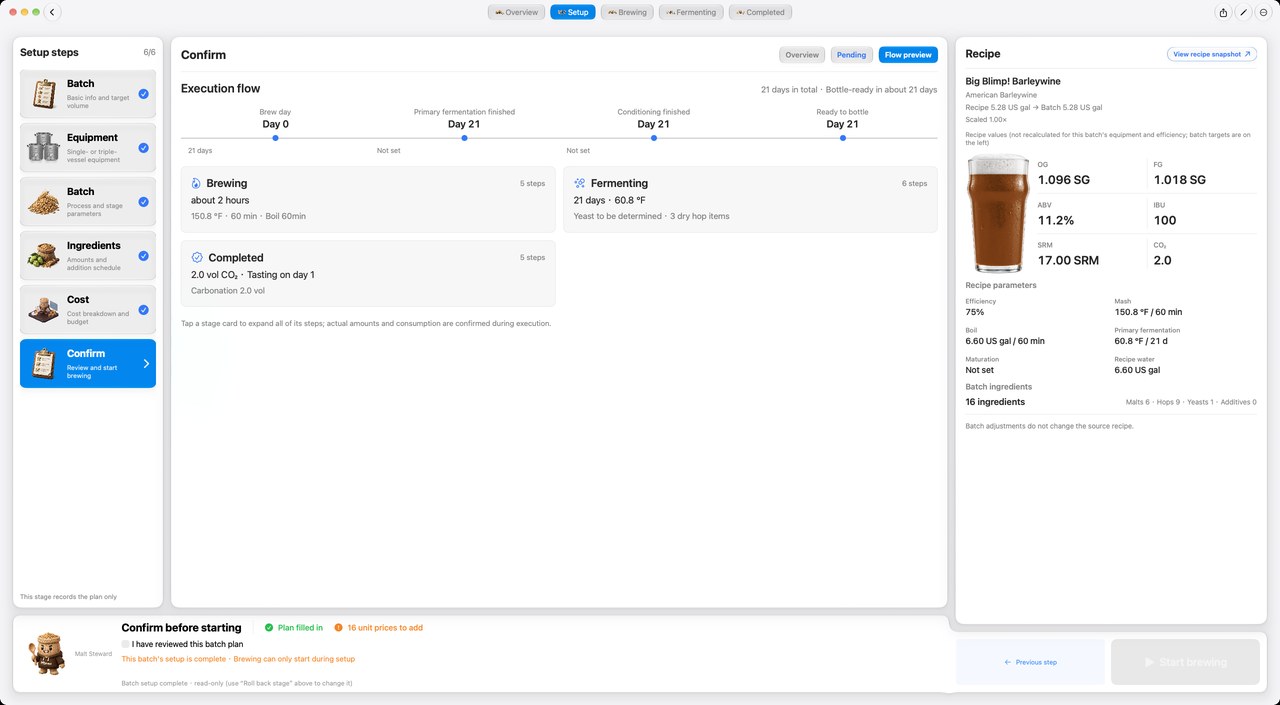Image resolution: width=1280 pixels, height=705 pixels.
Task: Click the pencil edit icon in the title bar
Action: [x=1244, y=12]
